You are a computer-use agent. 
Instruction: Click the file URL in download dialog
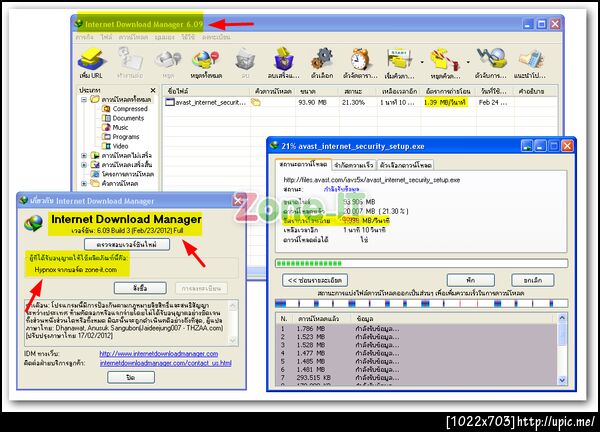(x=372, y=180)
